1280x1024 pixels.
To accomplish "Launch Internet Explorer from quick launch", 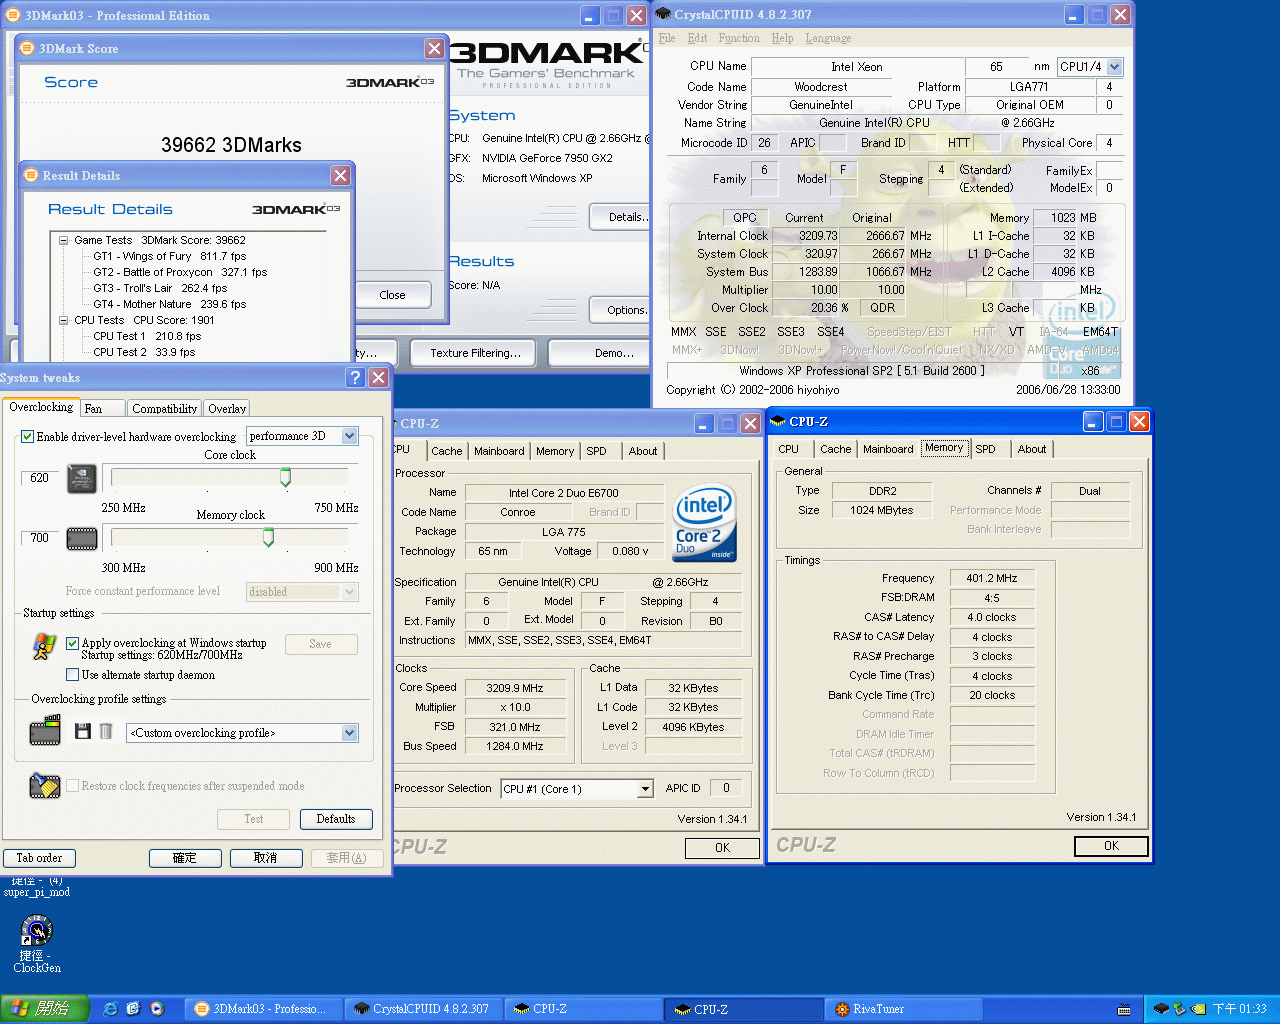I will click(111, 1009).
